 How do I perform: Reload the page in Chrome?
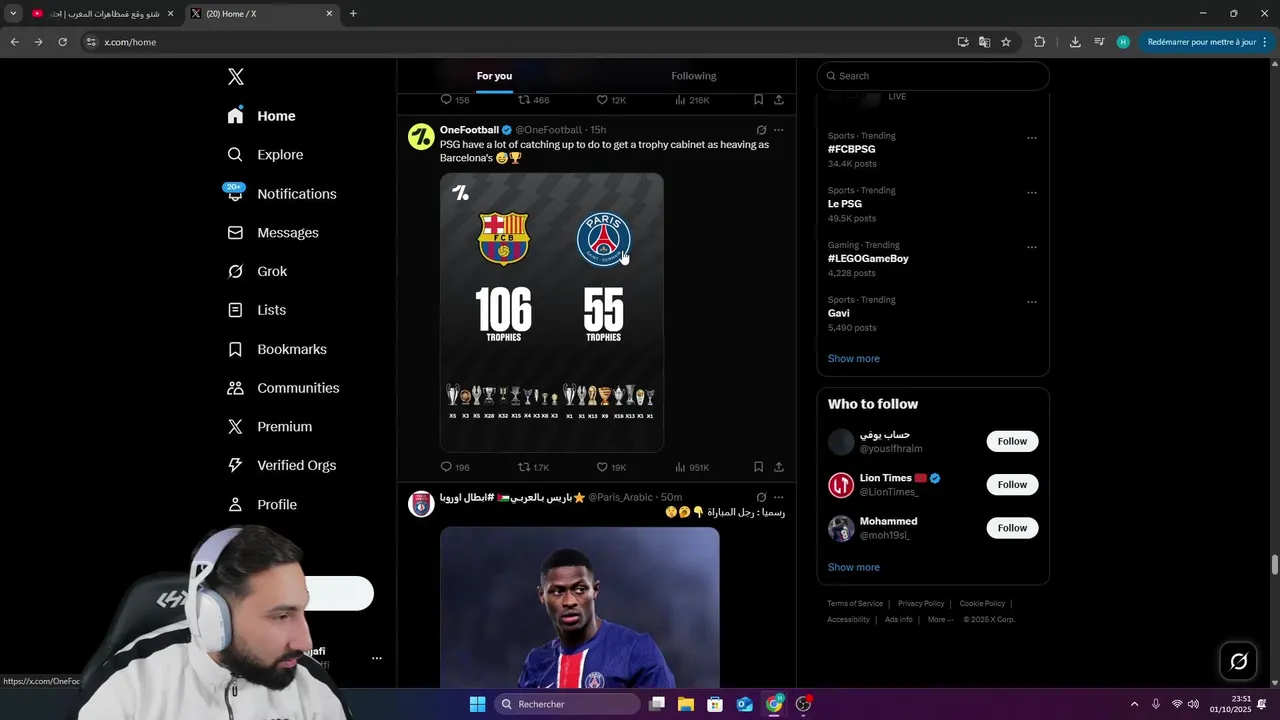click(x=62, y=42)
